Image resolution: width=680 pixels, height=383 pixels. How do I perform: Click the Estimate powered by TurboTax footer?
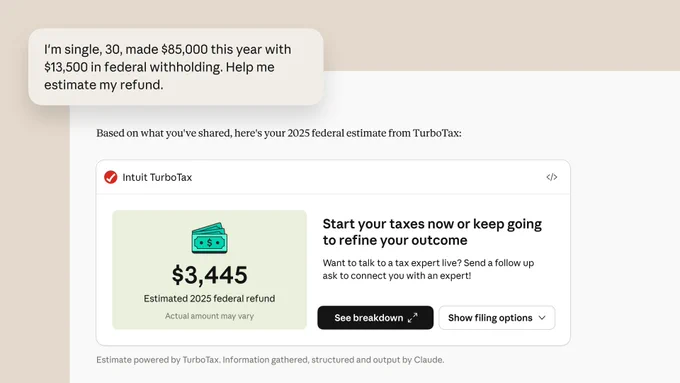point(270,360)
